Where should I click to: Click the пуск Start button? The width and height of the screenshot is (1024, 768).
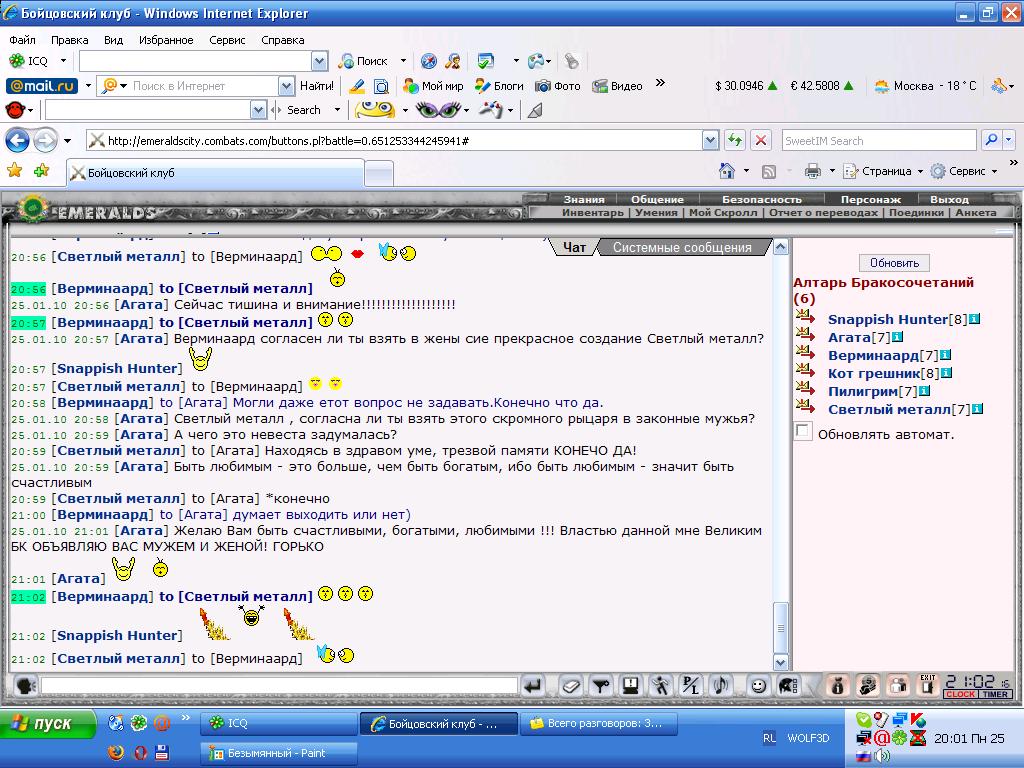click(48, 724)
